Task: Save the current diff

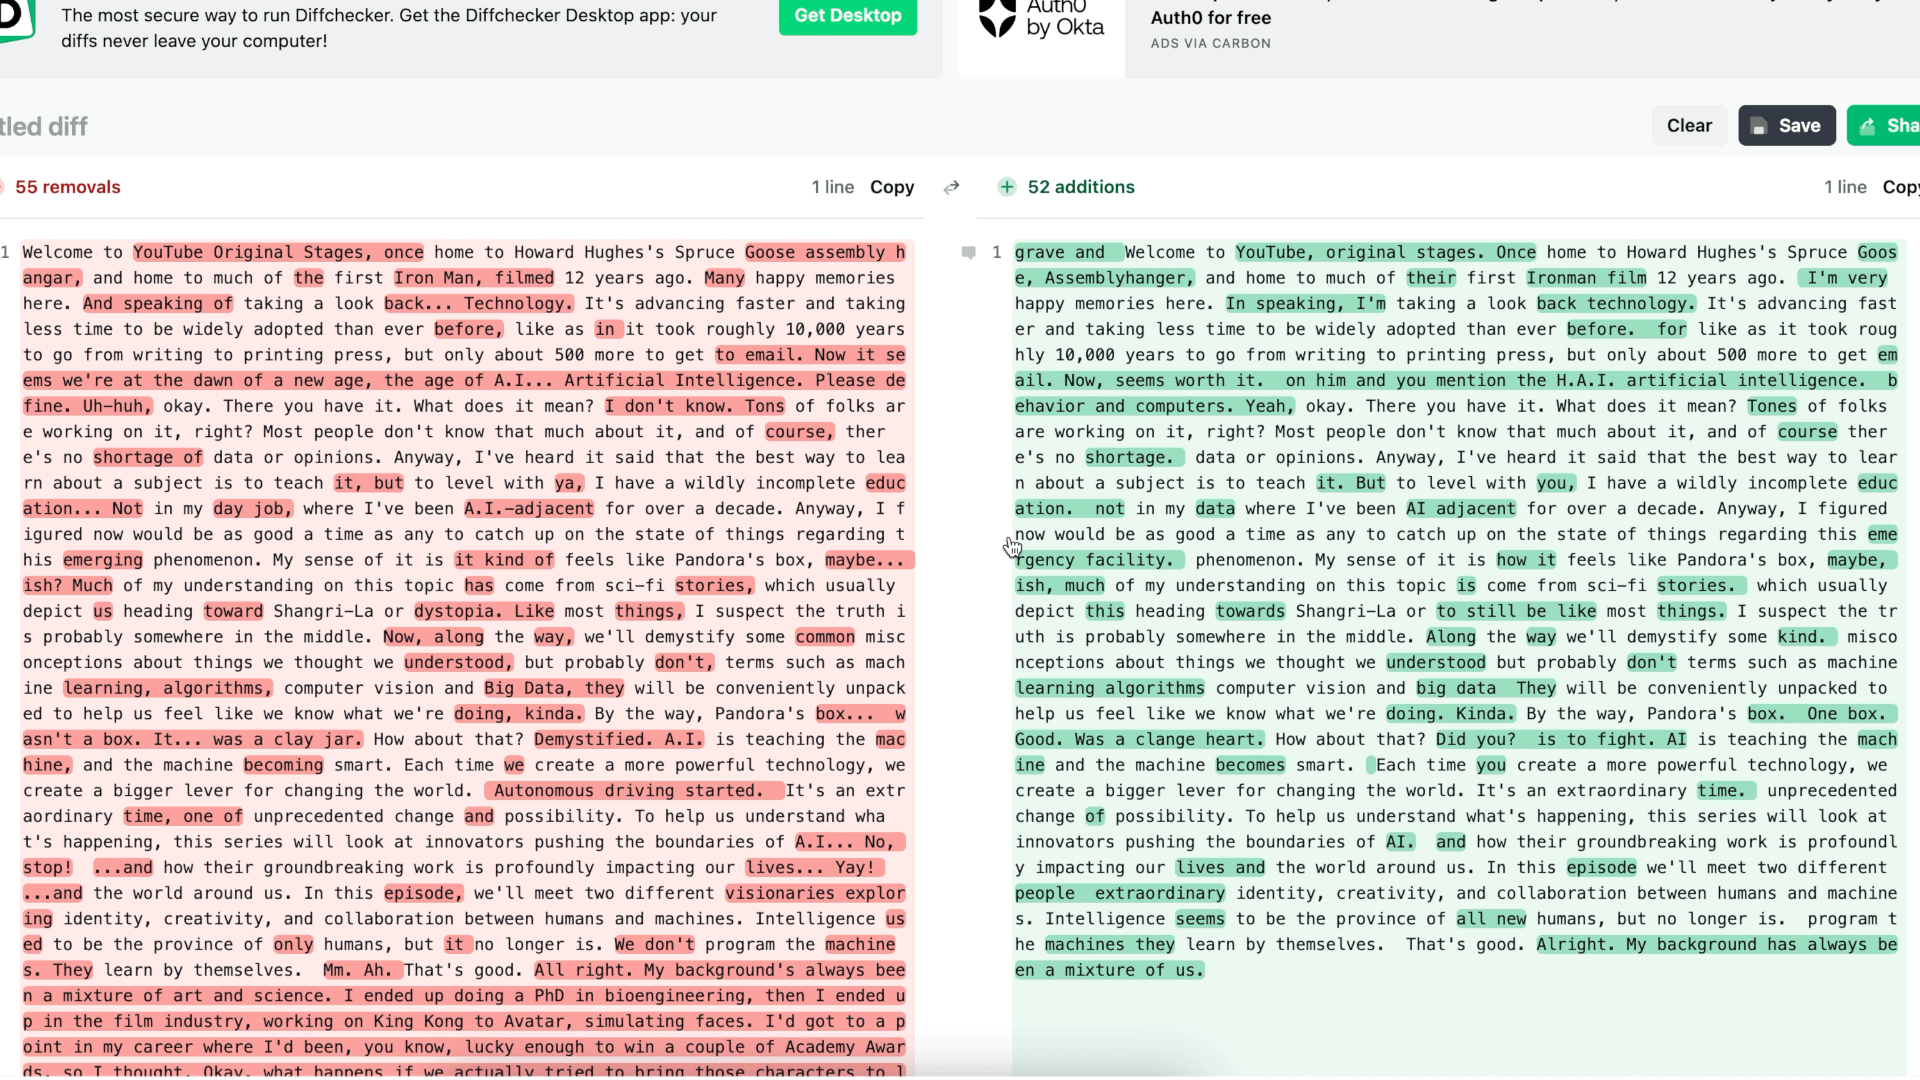Action: coord(1786,125)
